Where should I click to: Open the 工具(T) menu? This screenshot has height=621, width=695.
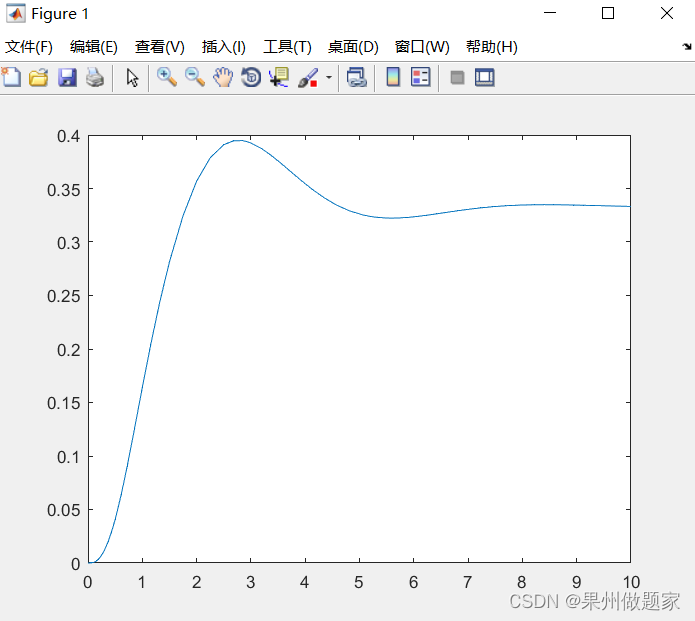[287, 47]
